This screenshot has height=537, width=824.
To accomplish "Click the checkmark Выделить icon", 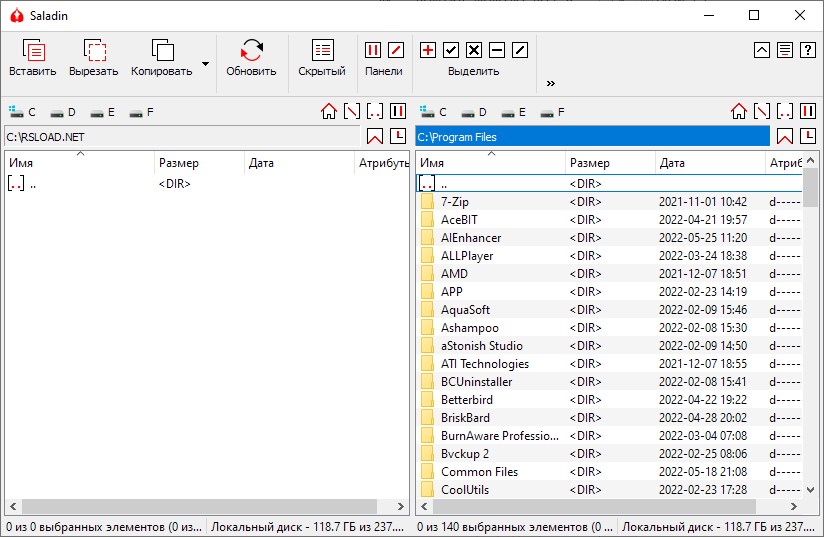I will coord(451,50).
